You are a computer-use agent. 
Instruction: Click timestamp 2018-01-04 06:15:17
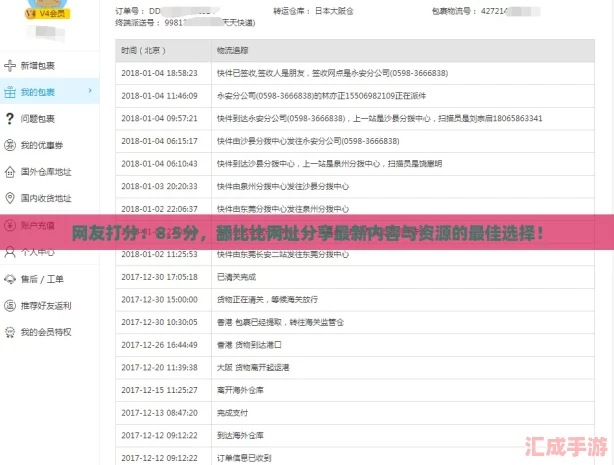pos(159,141)
